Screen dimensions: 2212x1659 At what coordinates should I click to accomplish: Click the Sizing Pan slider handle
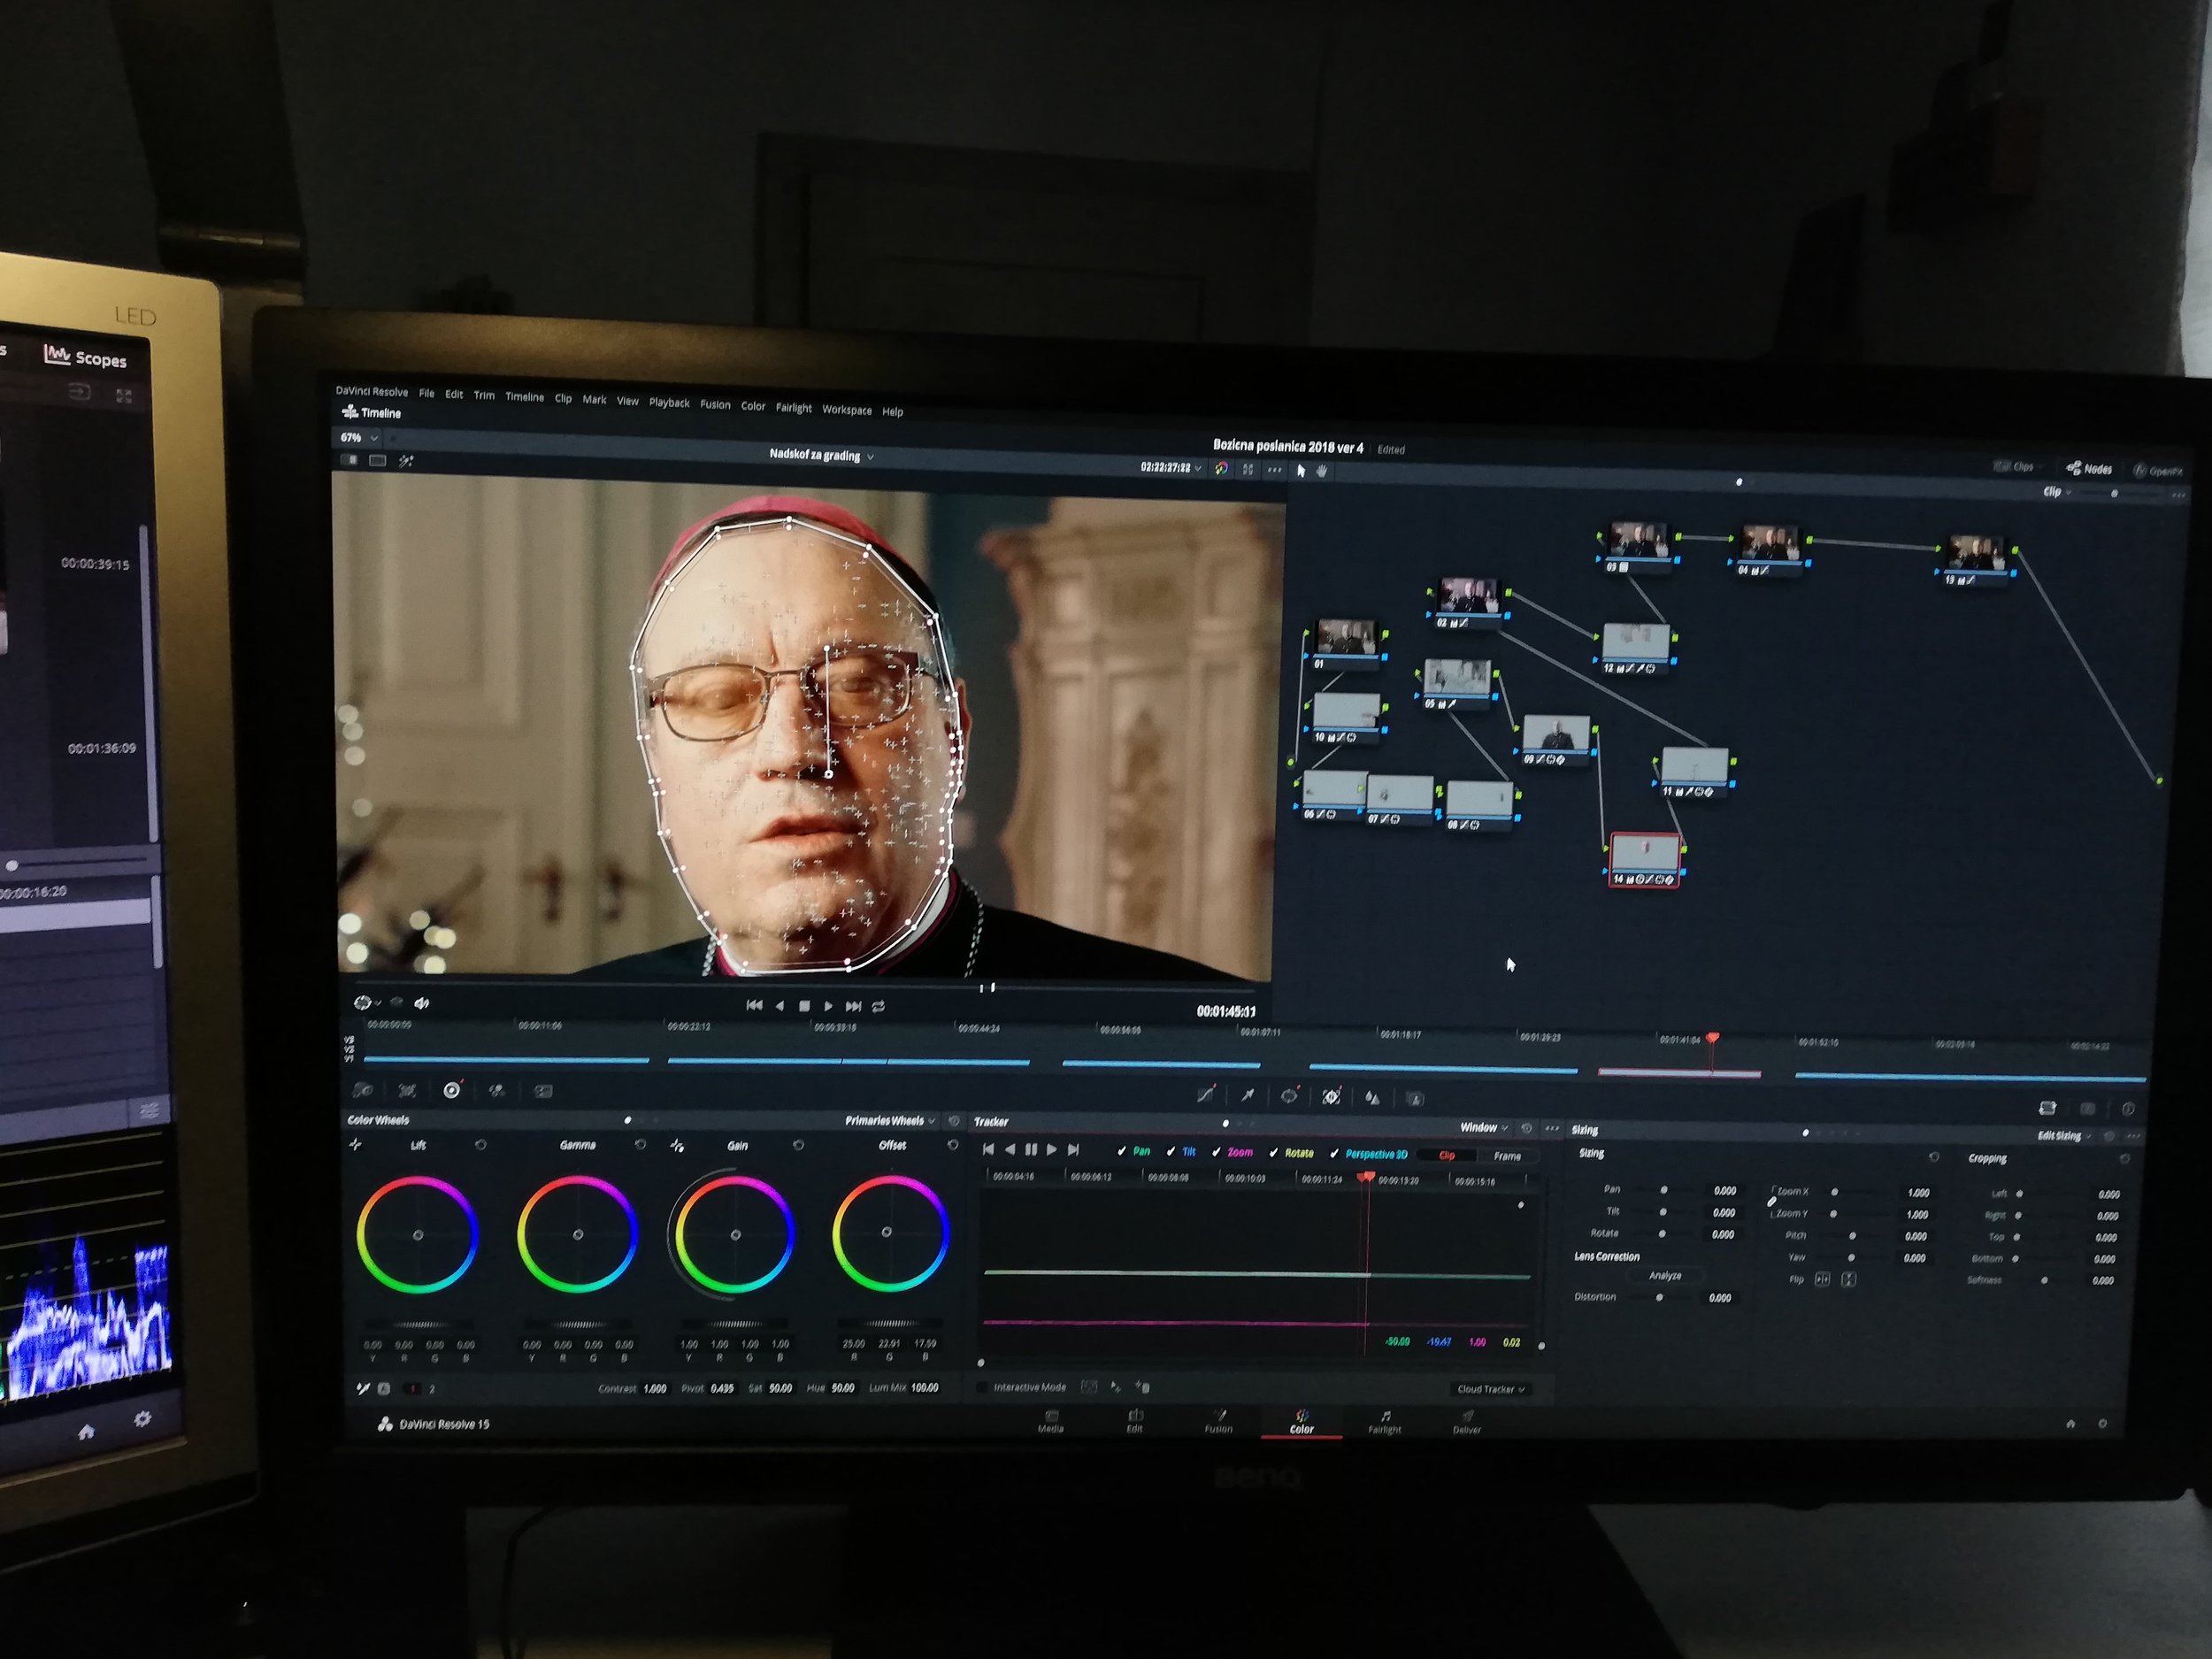pyautogui.click(x=1664, y=1190)
